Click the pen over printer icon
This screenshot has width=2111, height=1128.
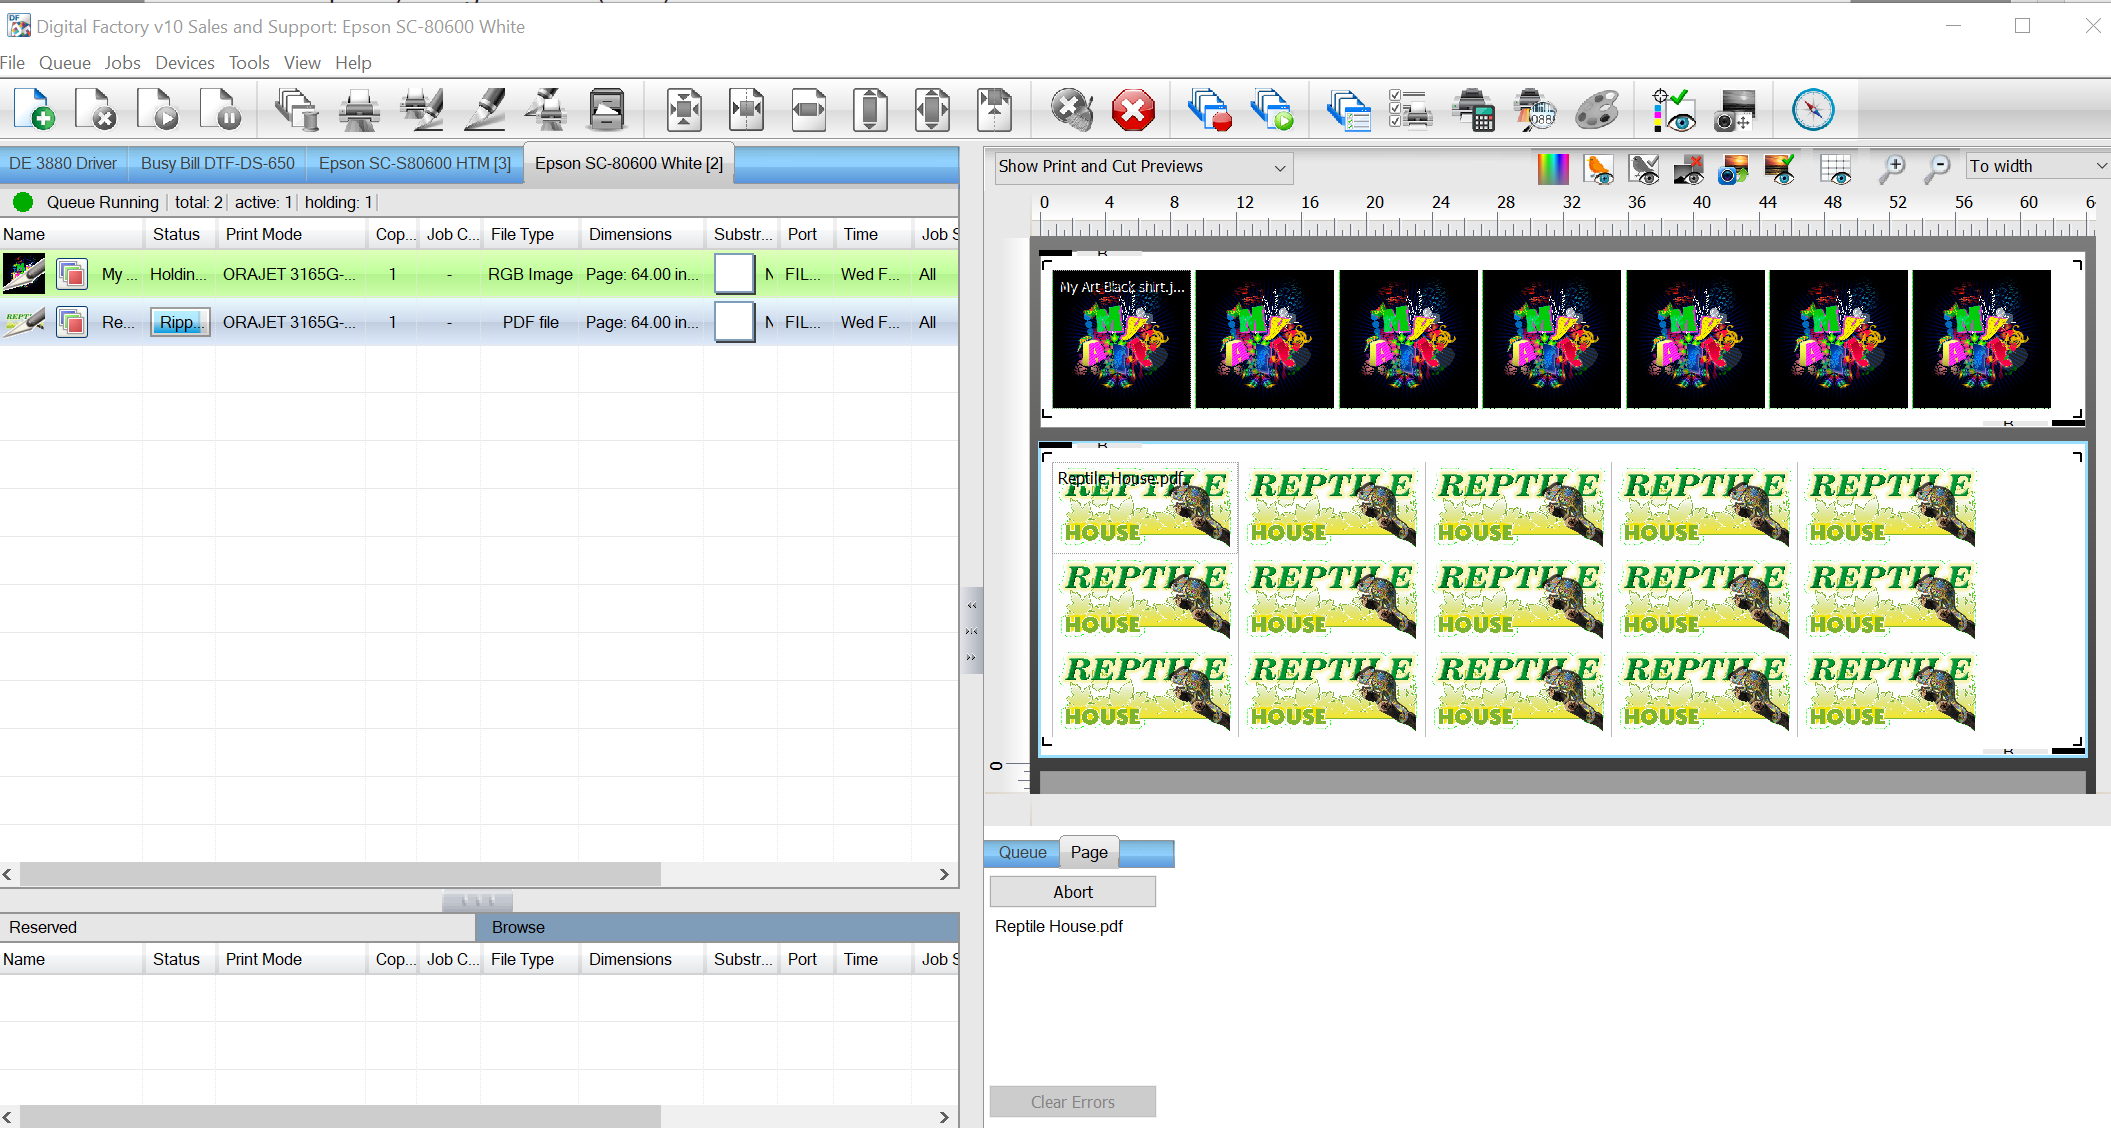pyautogui.click(x=546, y=109)
